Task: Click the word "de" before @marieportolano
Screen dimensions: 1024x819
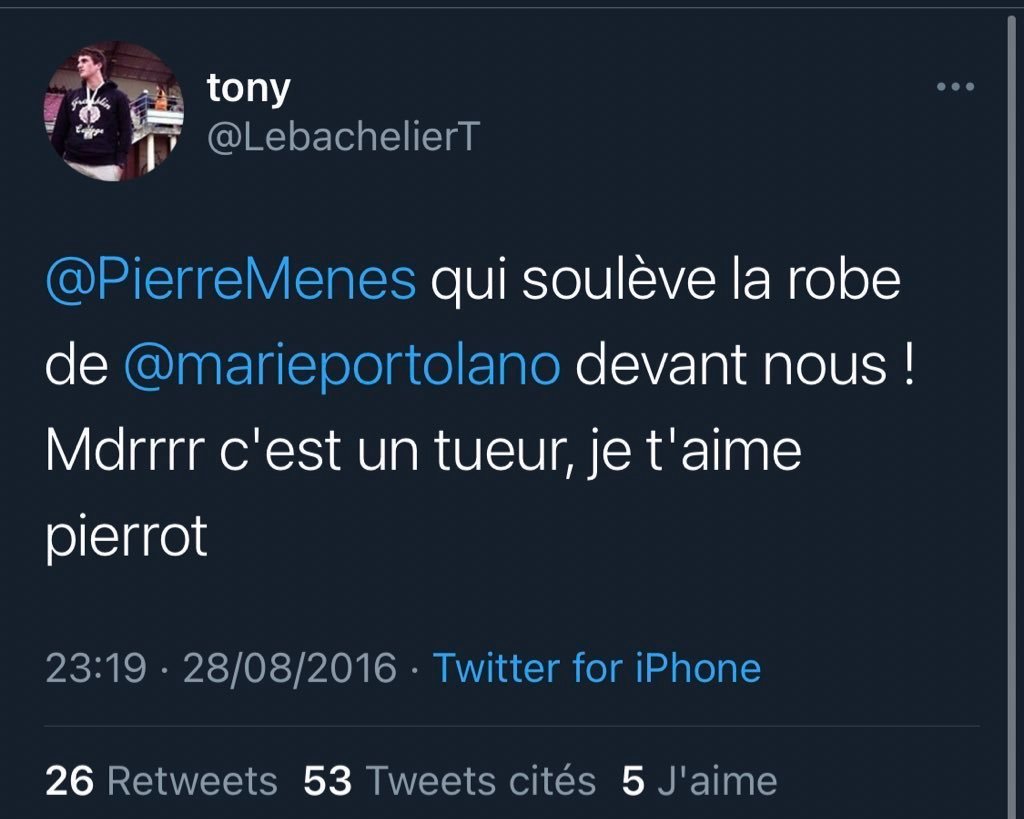Action: pyautogui.click(x=76, y=366)
